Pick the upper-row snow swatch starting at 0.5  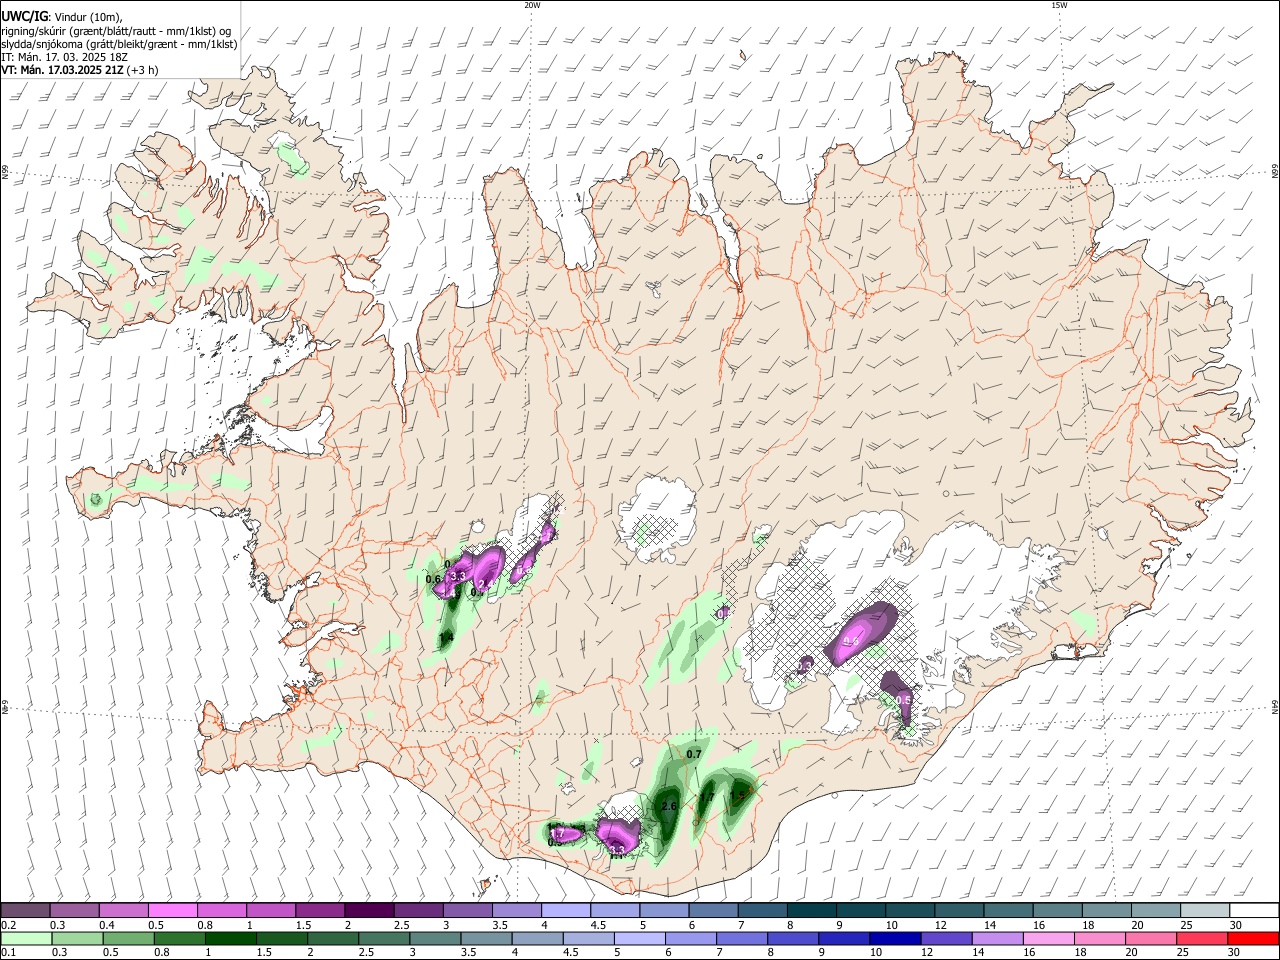click(172, 910)
